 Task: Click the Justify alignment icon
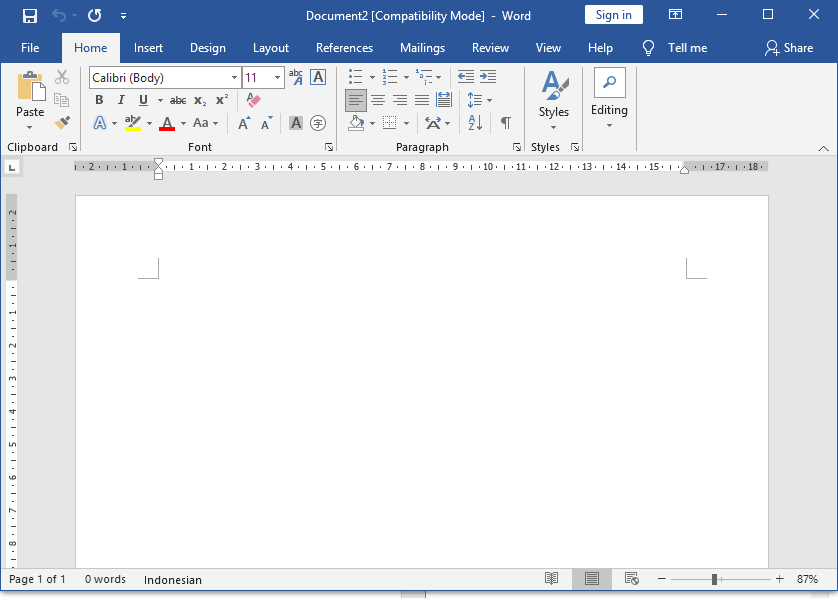tap(422, 100)
